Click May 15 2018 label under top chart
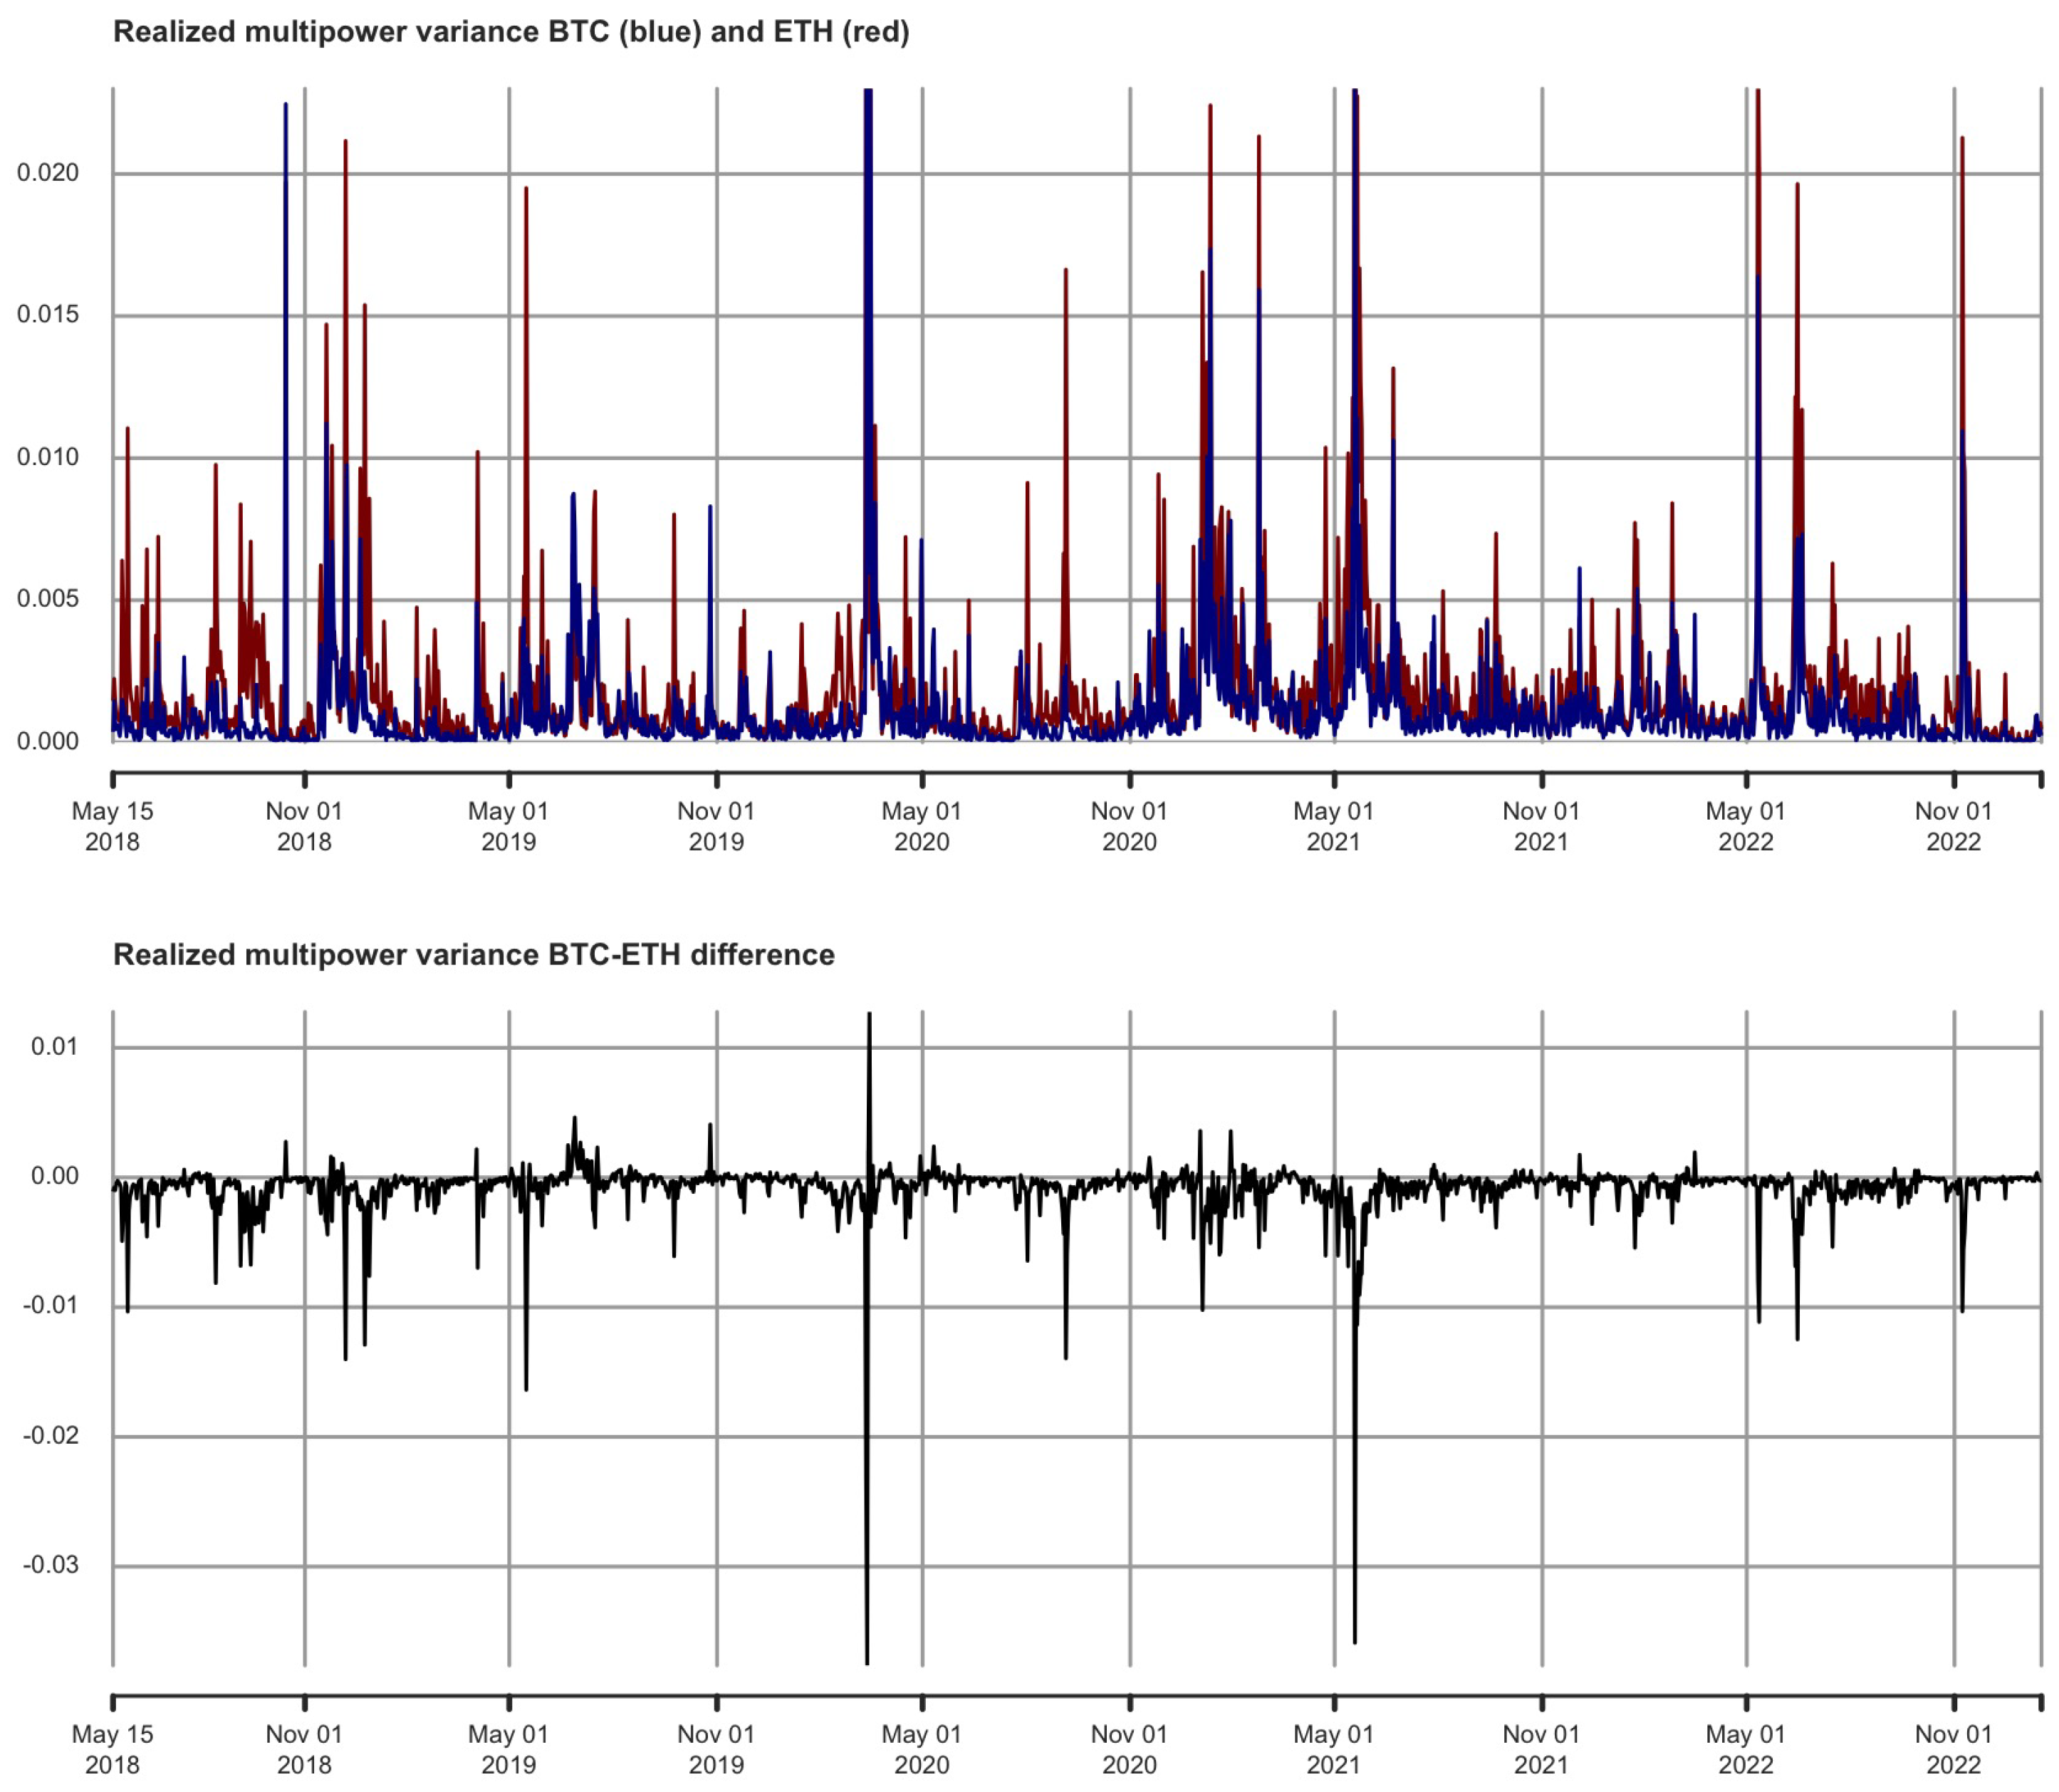This screenshot has width=2059, height=1792. coord(112,826)
